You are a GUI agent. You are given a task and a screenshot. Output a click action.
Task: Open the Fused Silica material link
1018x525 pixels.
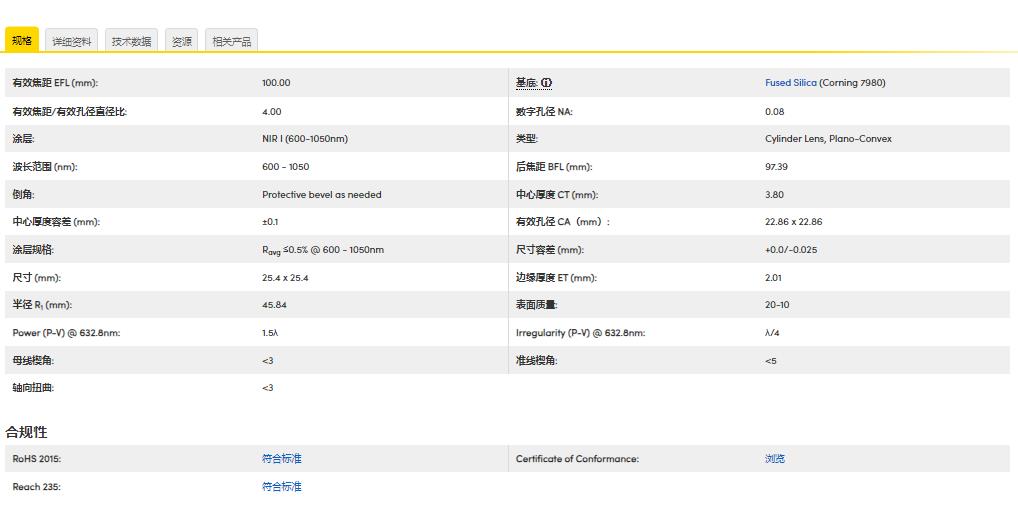[x=791, y=83]
